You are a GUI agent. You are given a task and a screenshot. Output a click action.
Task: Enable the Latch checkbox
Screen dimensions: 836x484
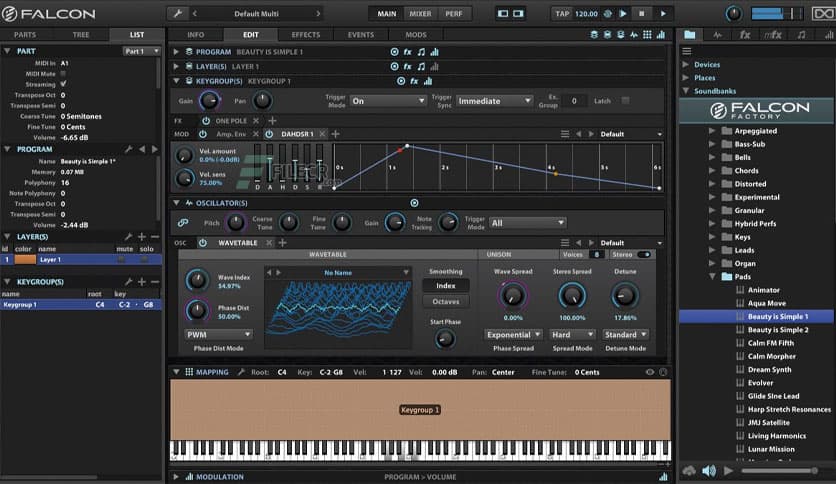[625, 100]
